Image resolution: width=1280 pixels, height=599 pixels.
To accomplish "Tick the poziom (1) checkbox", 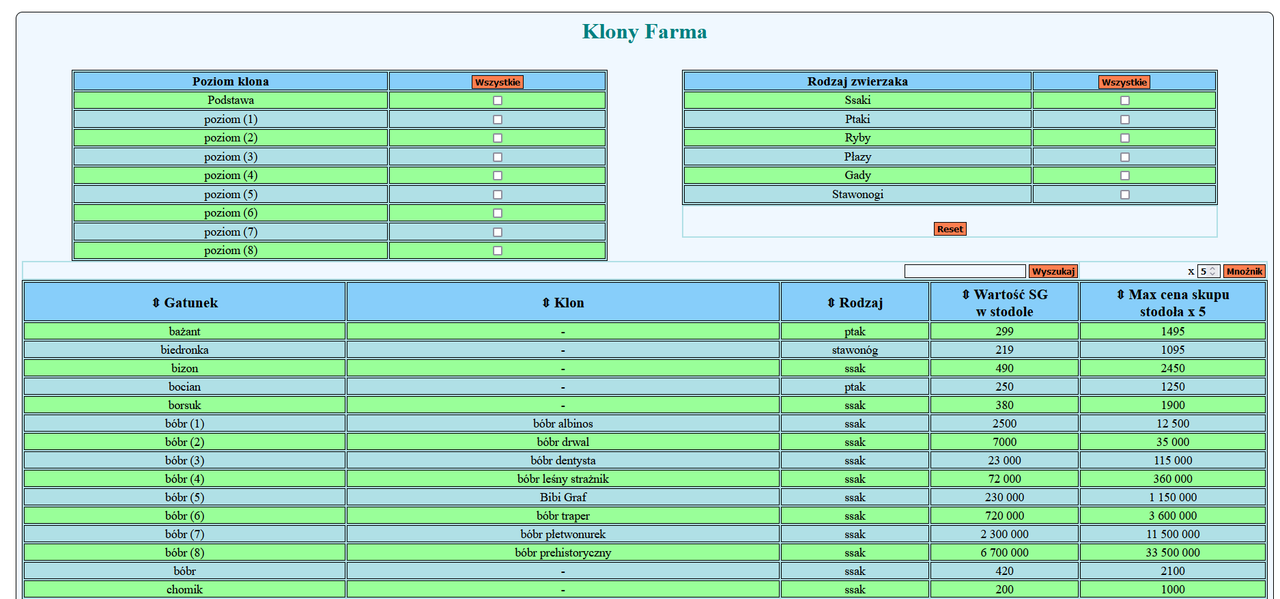I will pos(498,119).
